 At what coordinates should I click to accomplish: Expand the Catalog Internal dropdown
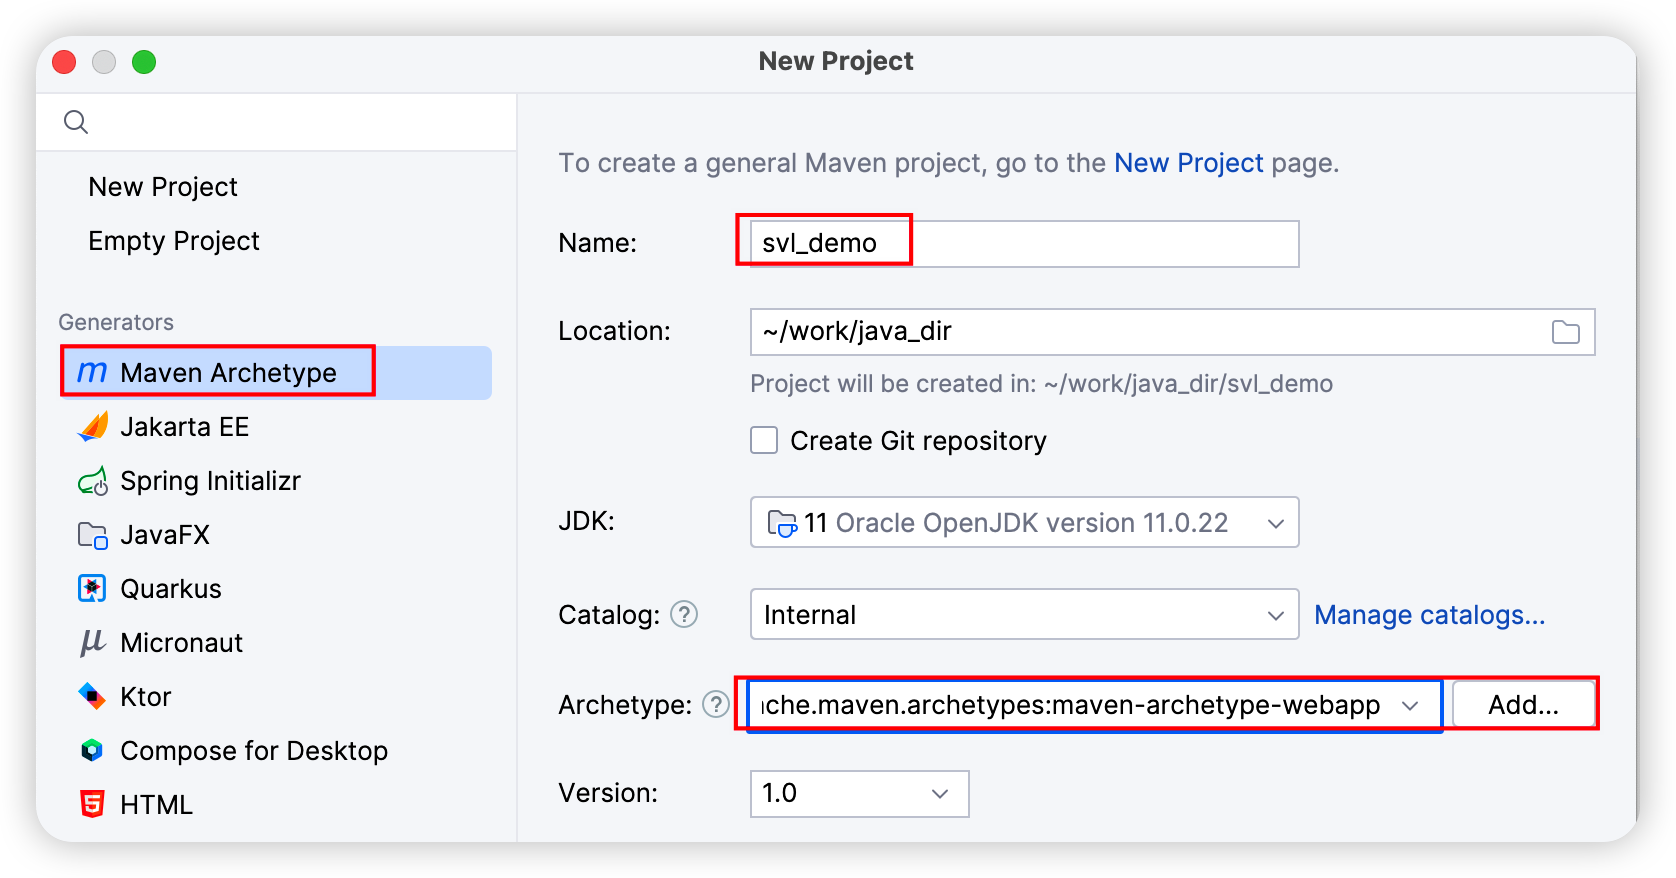click(1275, 615)
